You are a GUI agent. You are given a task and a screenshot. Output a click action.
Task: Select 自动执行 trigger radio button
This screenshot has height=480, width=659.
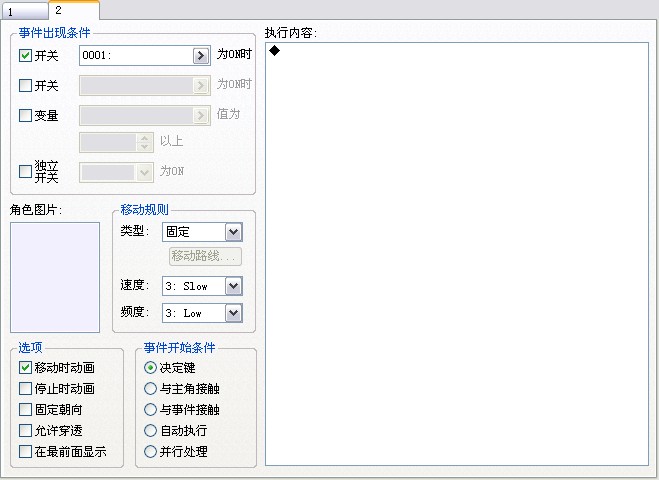click(150, 431)
